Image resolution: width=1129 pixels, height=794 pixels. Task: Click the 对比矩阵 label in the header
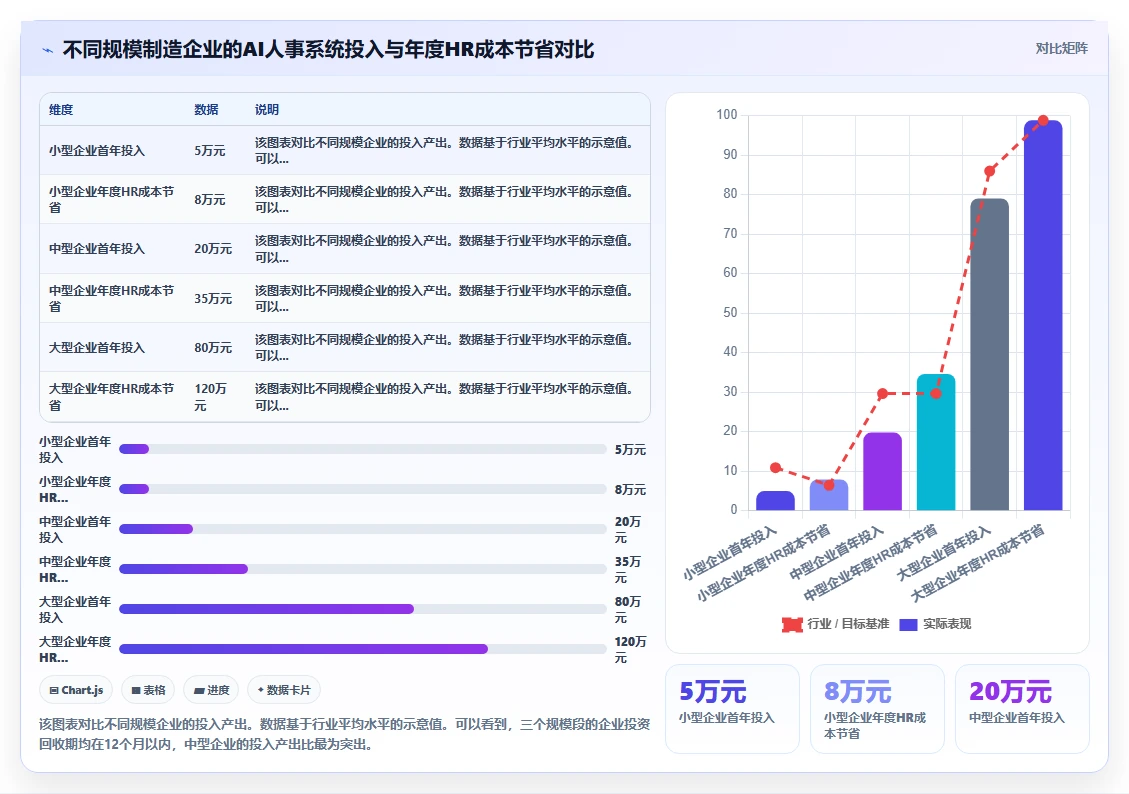1061,48
